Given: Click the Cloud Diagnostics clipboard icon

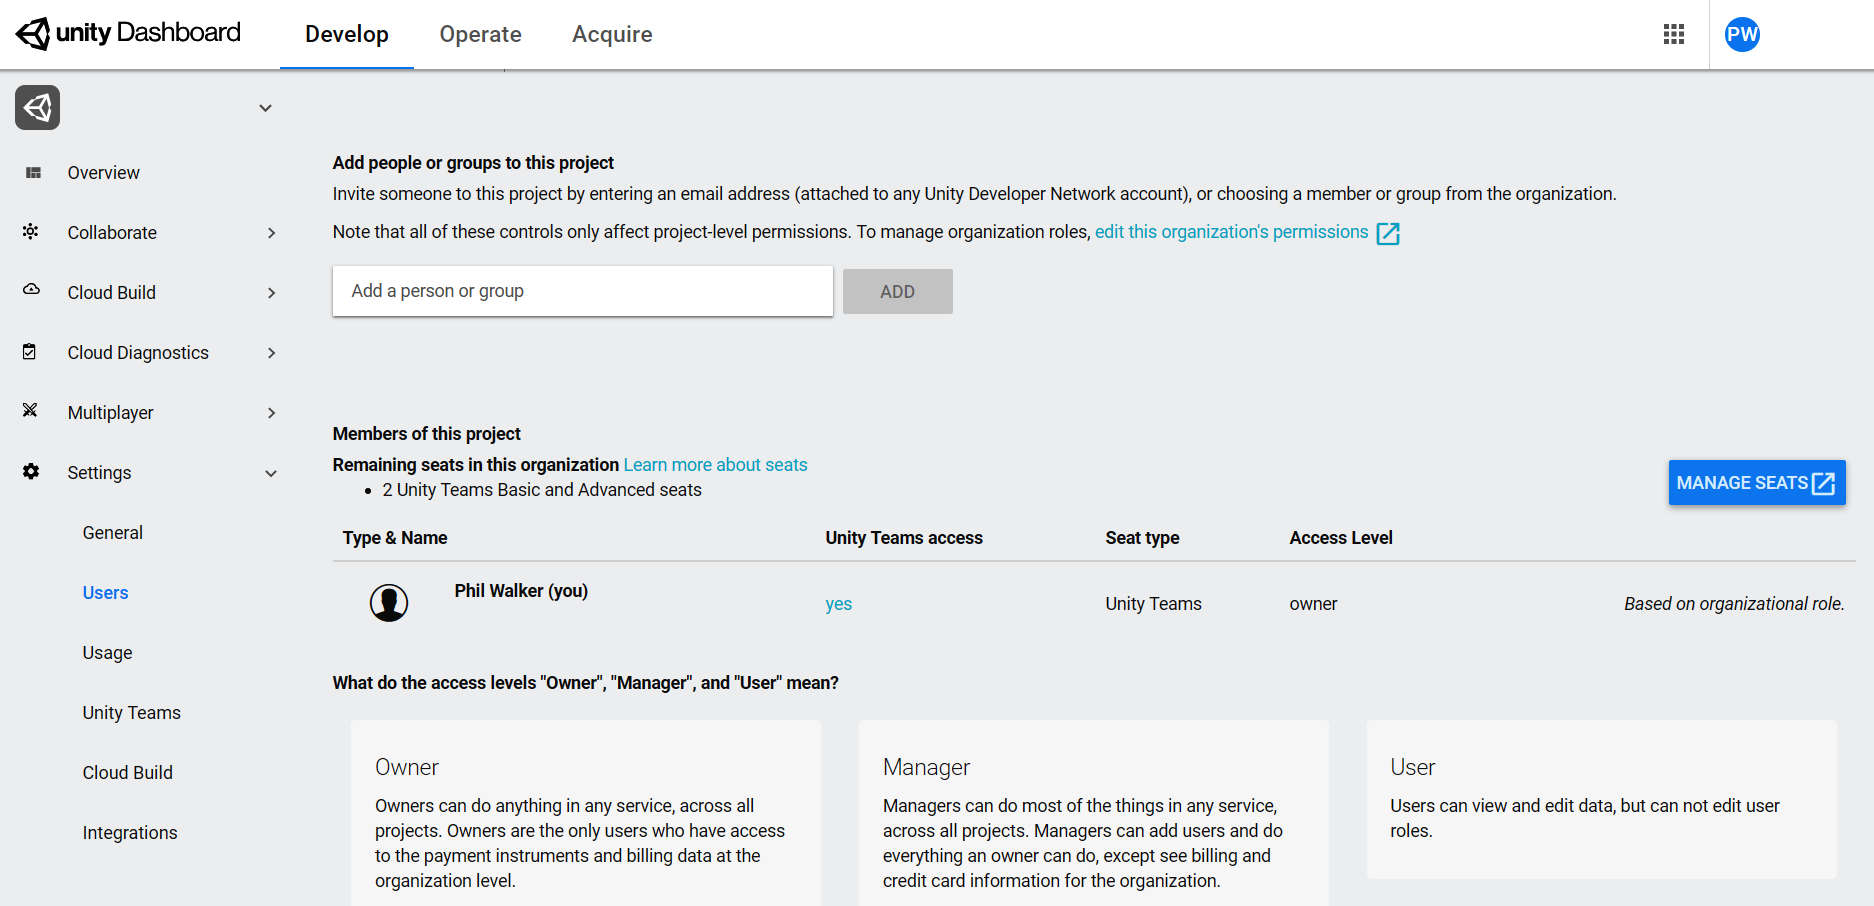Looking at the screenshot, I should click(x=30, y=351).
